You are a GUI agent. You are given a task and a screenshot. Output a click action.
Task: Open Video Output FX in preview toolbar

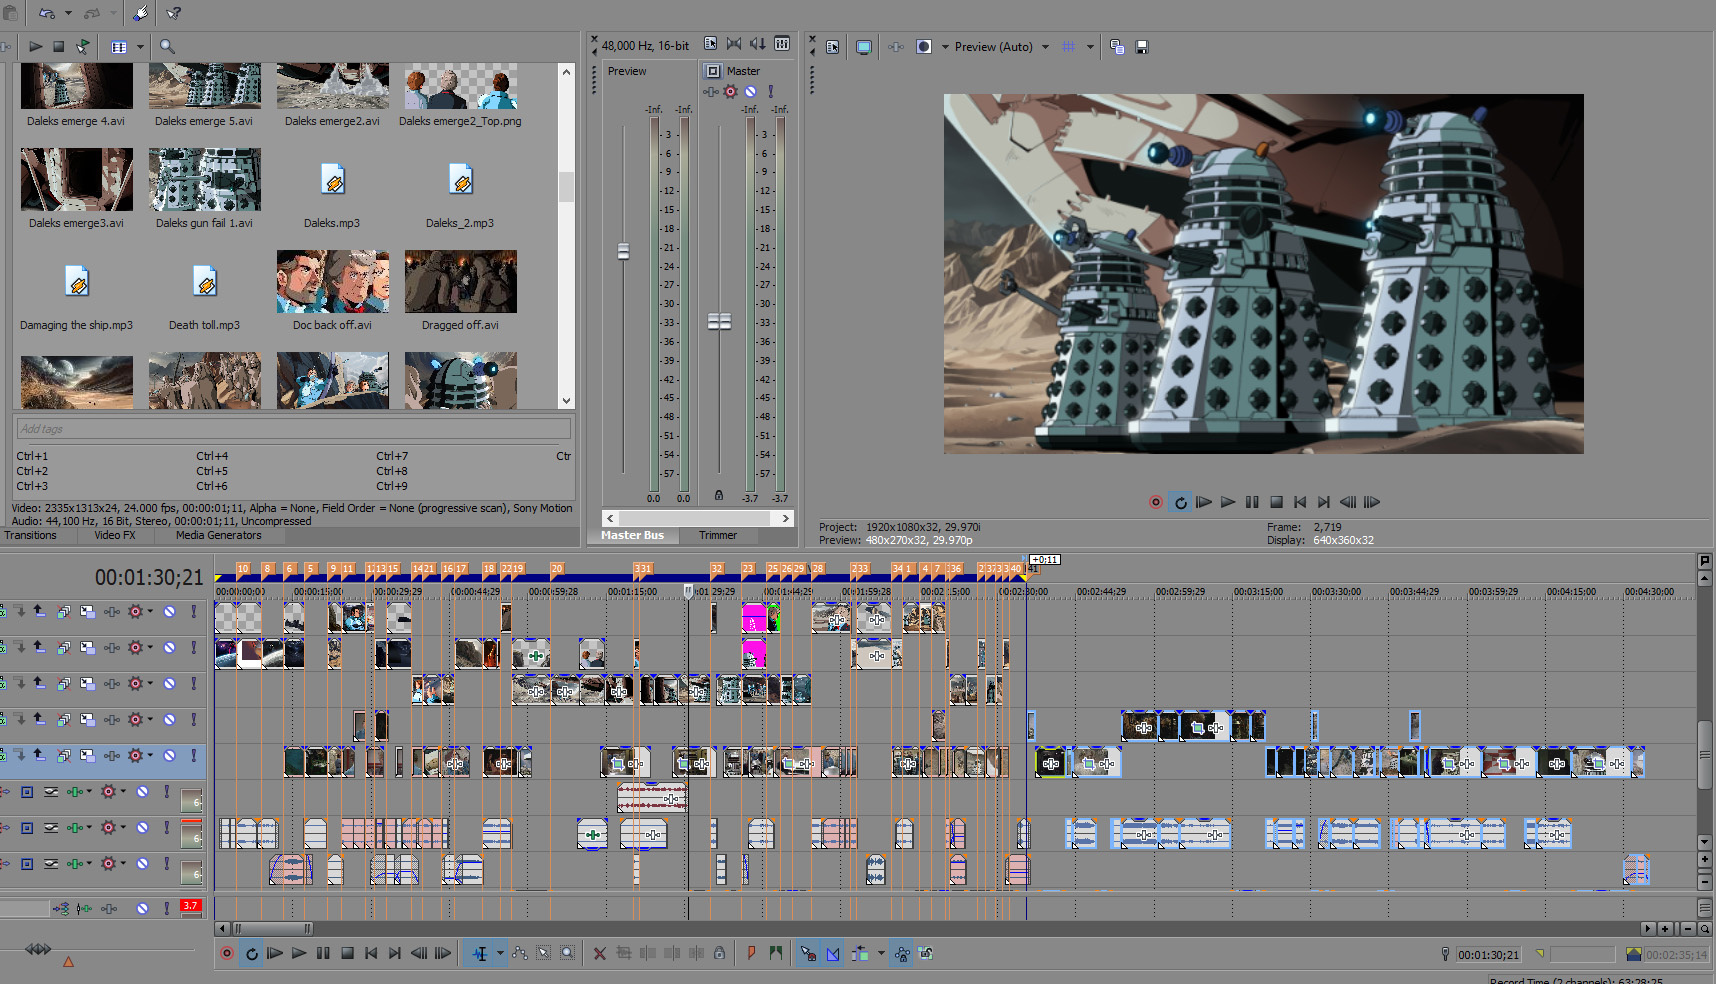(896, 47)
